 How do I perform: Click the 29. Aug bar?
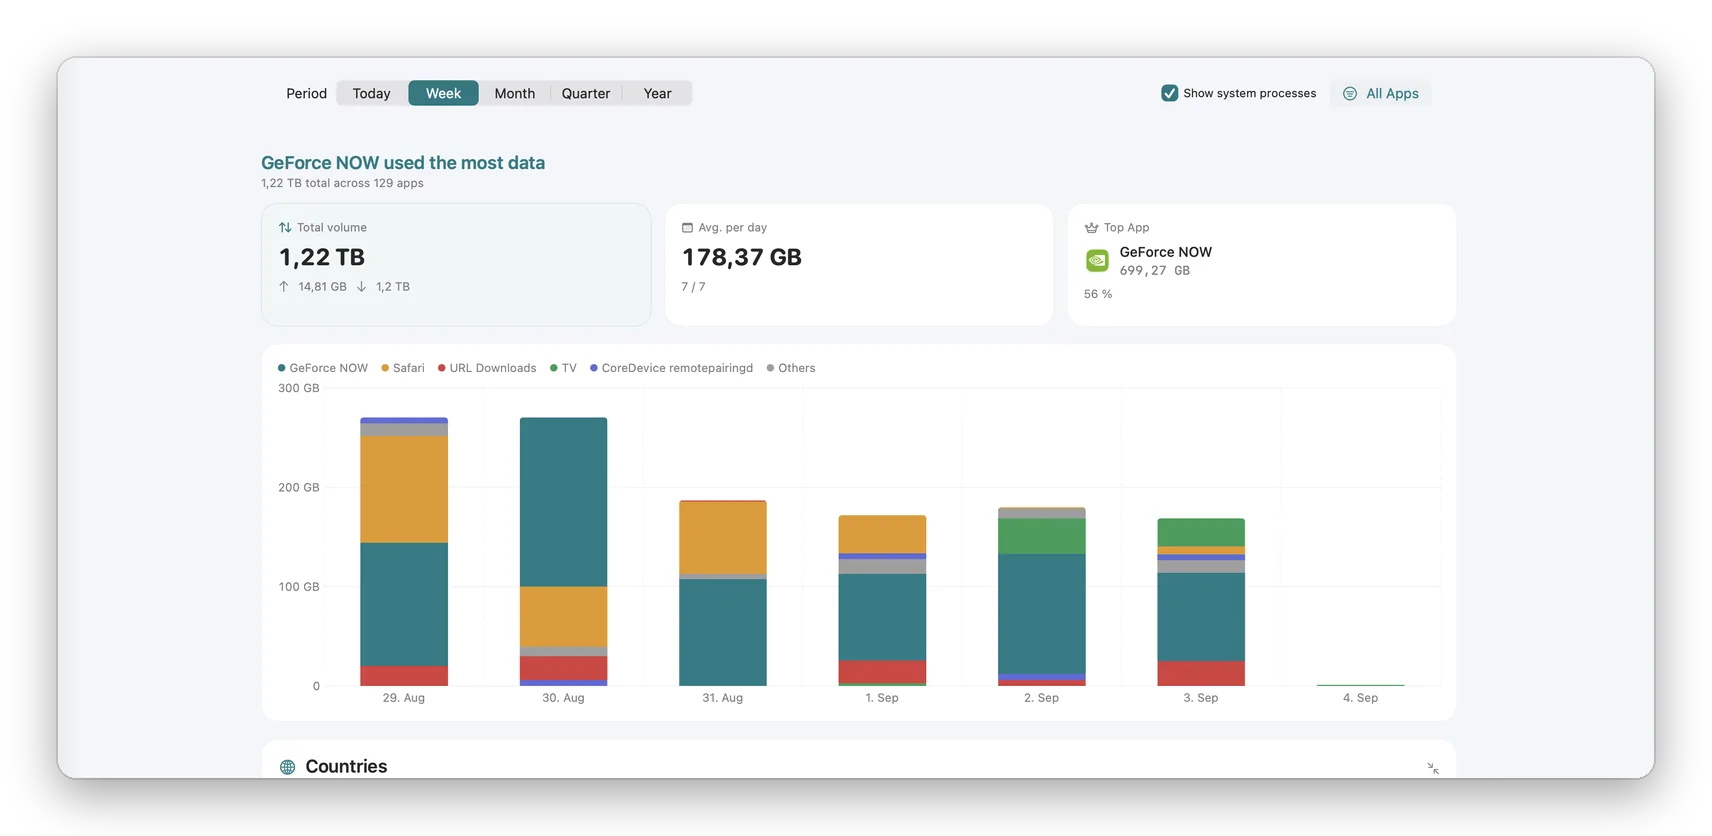click(404, 551)
